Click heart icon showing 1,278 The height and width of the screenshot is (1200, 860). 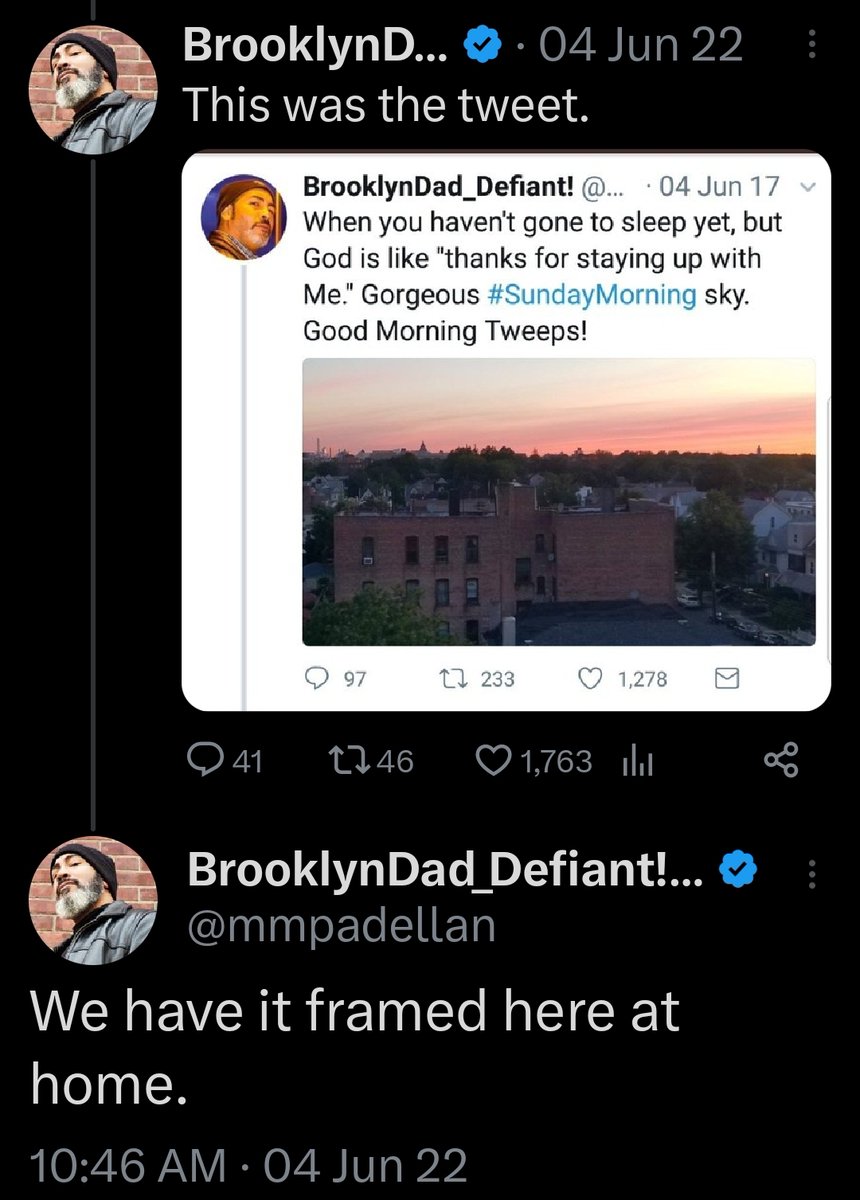(592, 679)
